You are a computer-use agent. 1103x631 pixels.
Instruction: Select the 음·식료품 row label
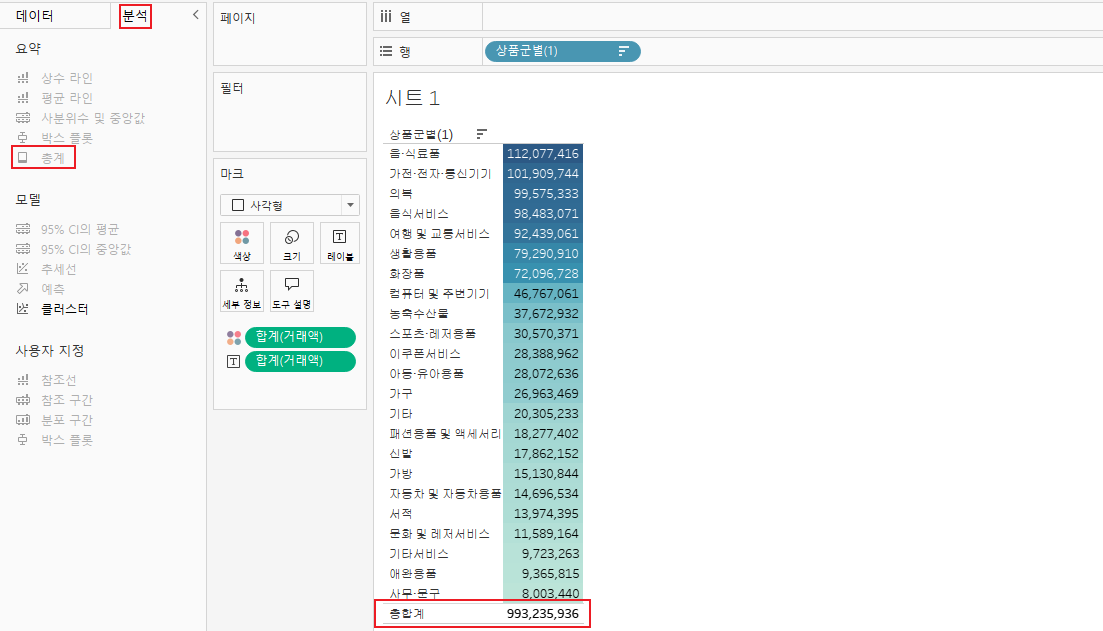click(x=415, y=153)
